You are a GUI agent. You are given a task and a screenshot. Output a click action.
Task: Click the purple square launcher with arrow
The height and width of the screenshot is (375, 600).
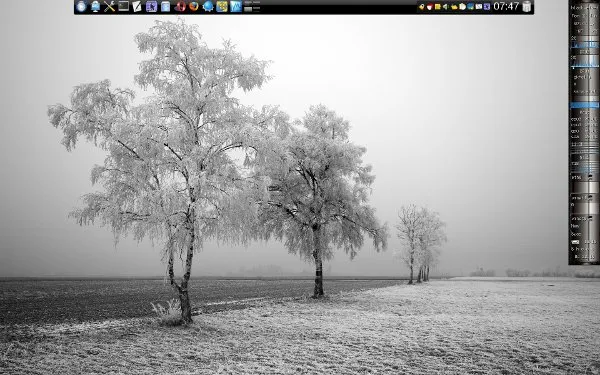coord(152,6)
